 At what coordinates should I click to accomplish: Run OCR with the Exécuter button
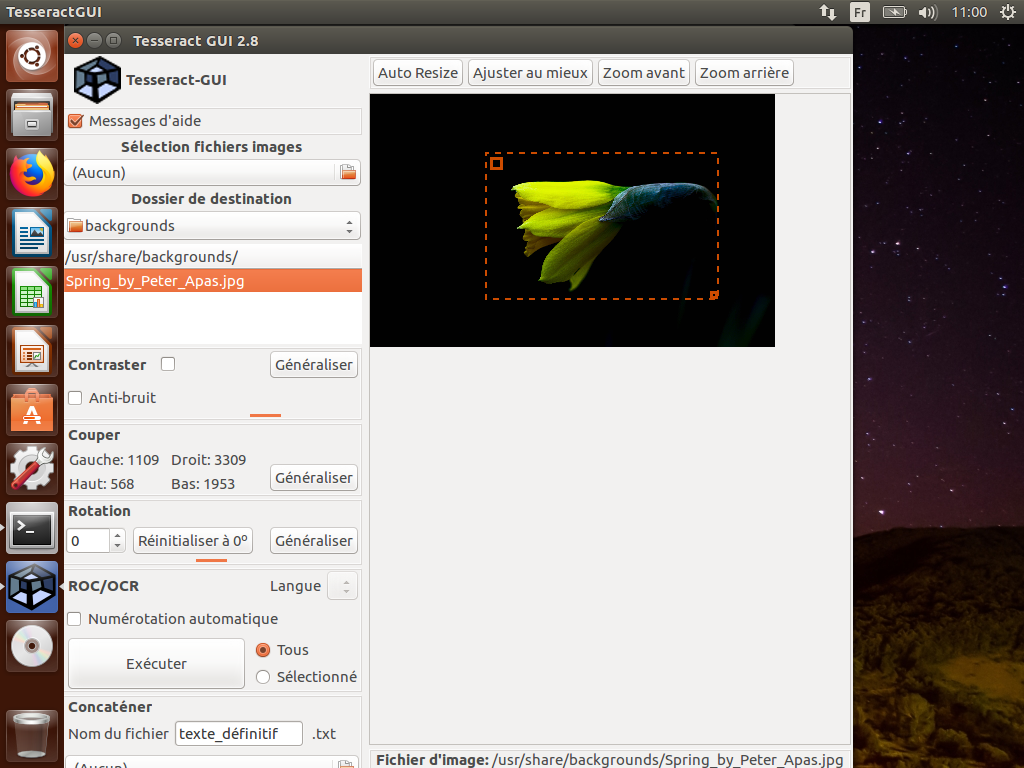[156, 664]
